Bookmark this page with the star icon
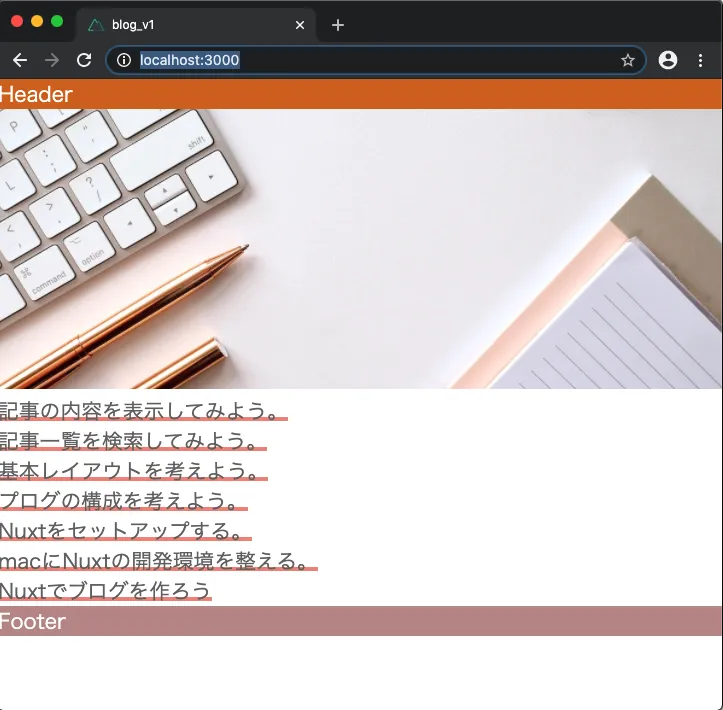Screen dimensions: 723x710 click(627, 60)
